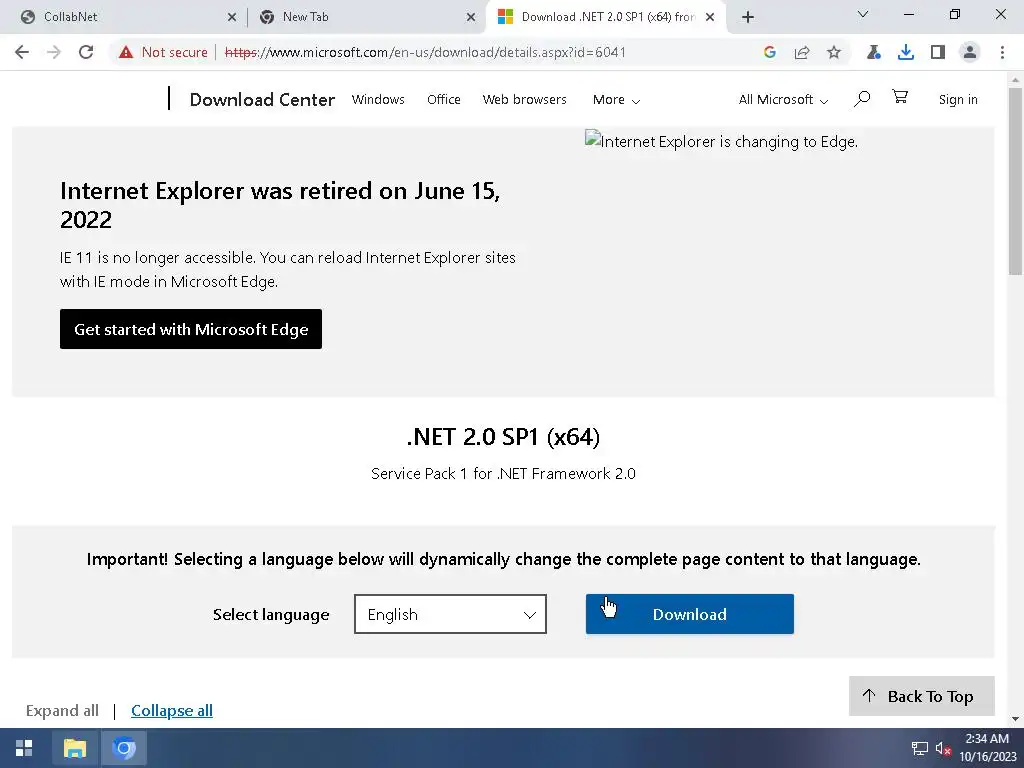The height and width of the screenshot is (768, 1024).
Task: Click Get started with Microsoft Edge
Action: (x=191, y=329)
